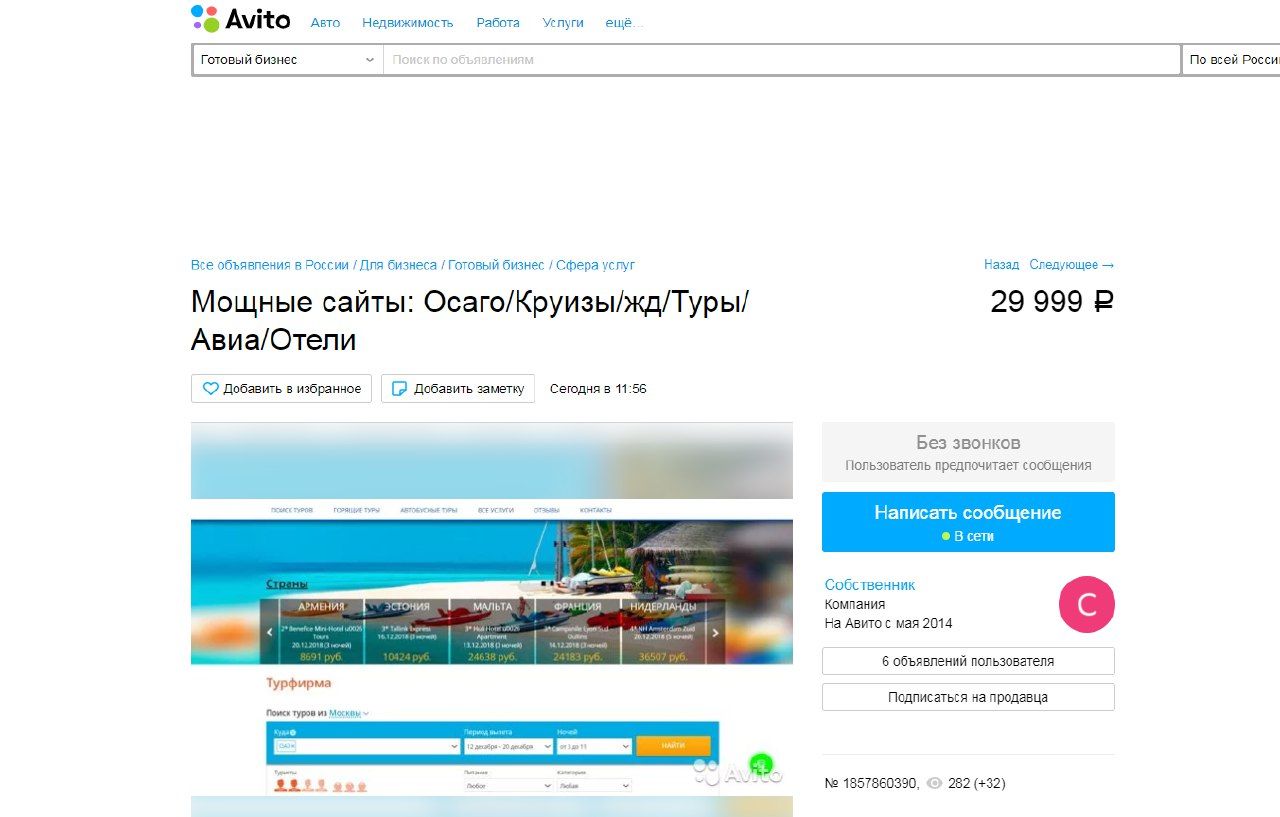Image resolution: width=1280 pixels, height=817 pixels.
Task: Open the Готовый бизнес category dropdown
Action: point(287,60)
